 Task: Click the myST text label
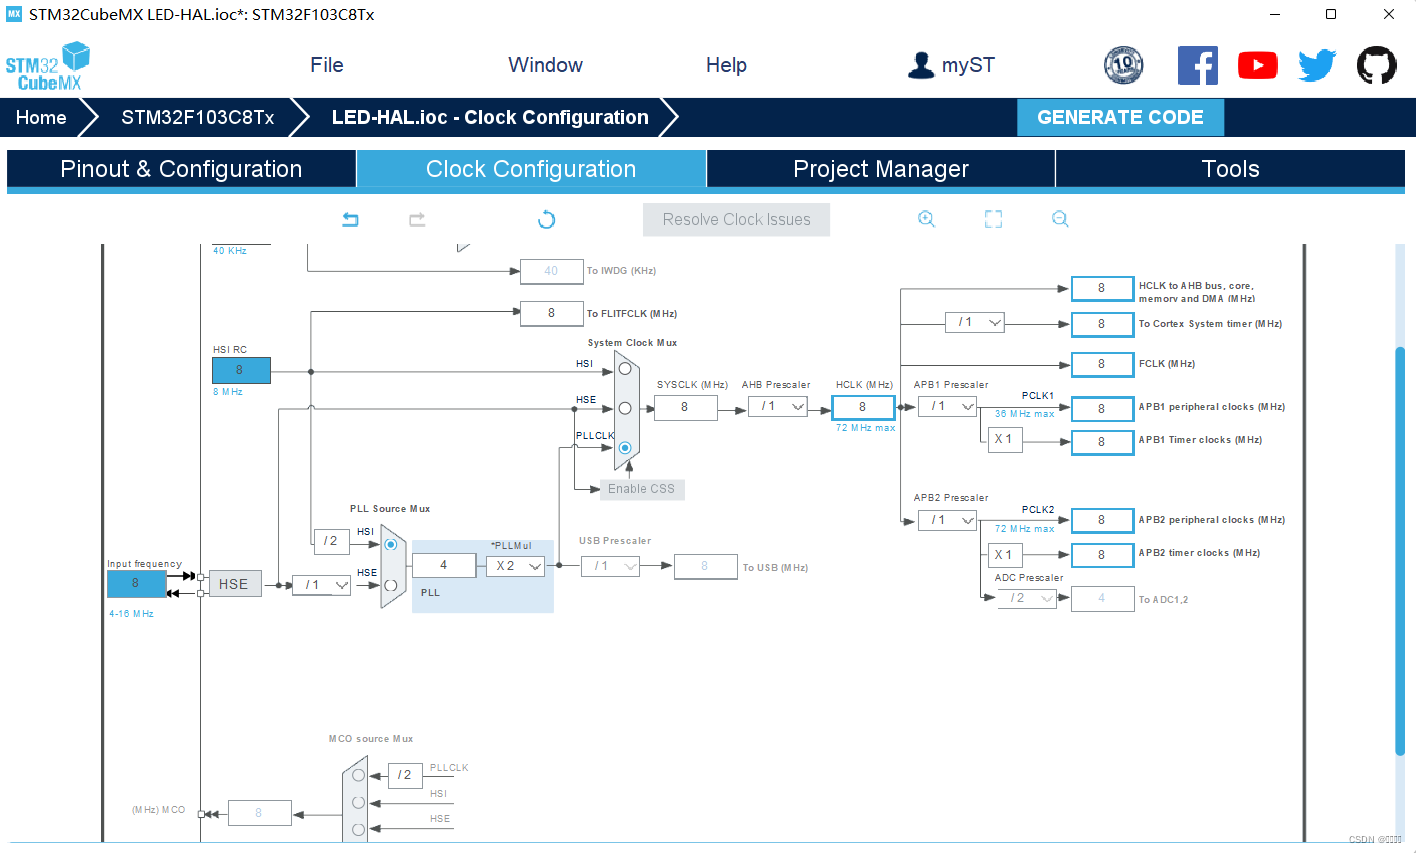[968, 65]
